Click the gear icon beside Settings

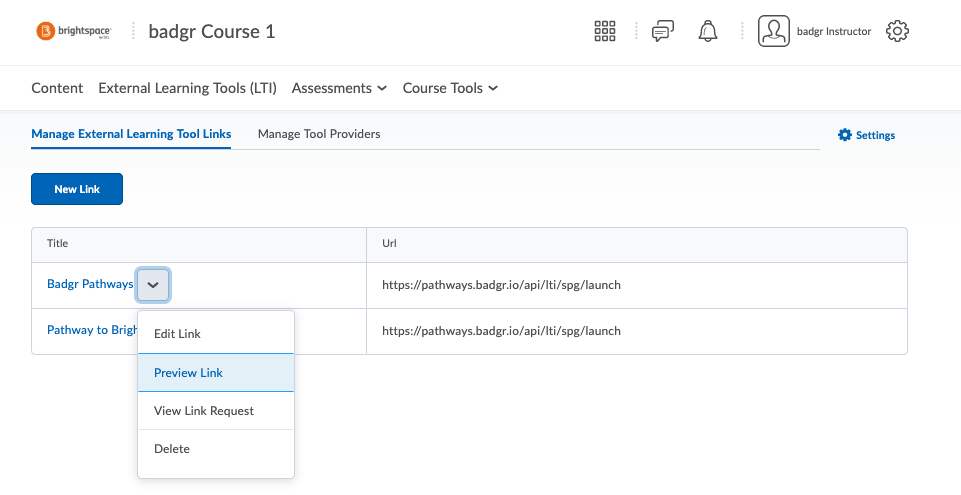point(845,135)
